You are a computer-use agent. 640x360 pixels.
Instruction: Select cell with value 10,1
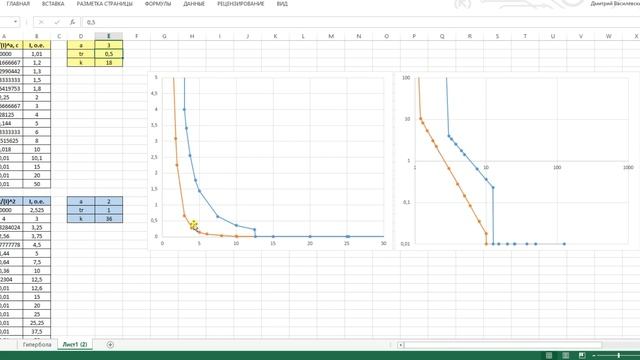tap(37, 158)
